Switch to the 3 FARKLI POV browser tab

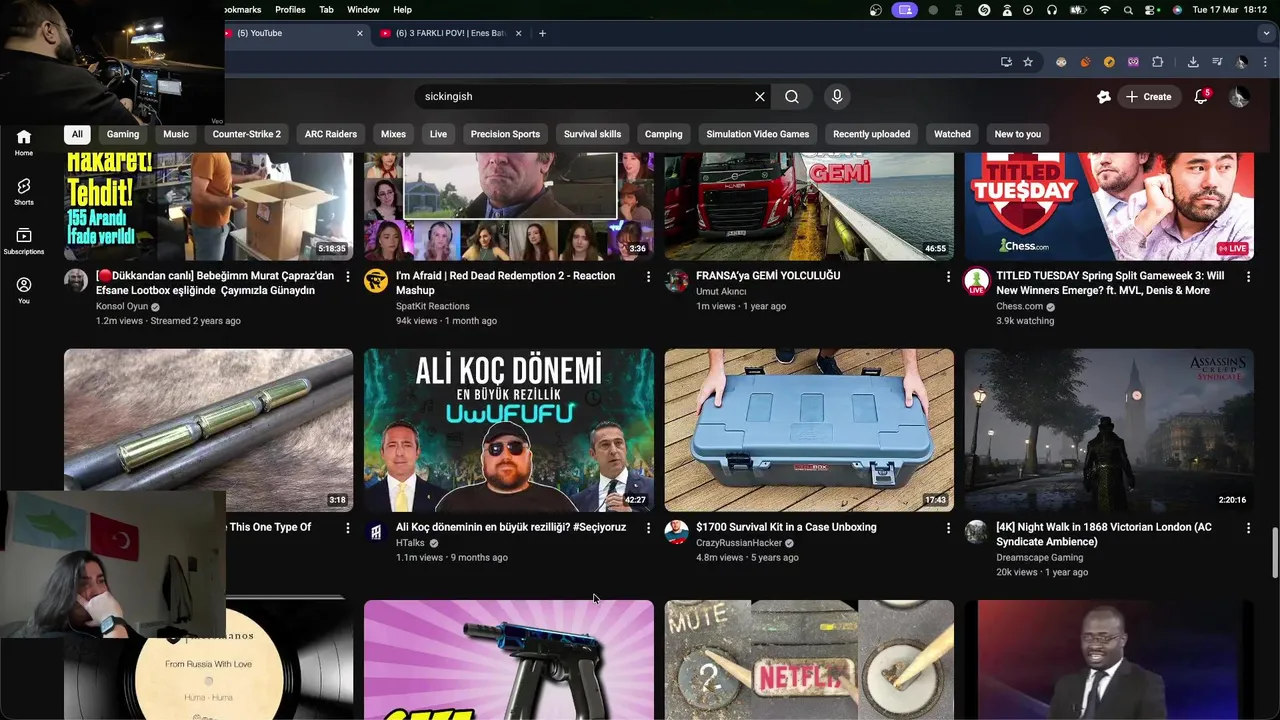tap(450, 33)
